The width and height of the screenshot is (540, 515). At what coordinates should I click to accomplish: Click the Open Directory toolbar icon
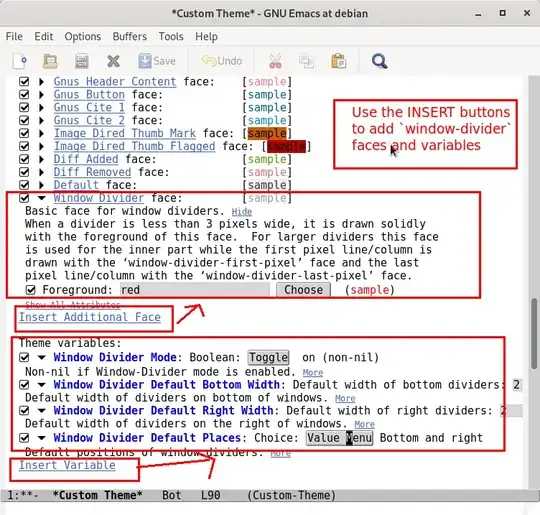click(82, 61)
